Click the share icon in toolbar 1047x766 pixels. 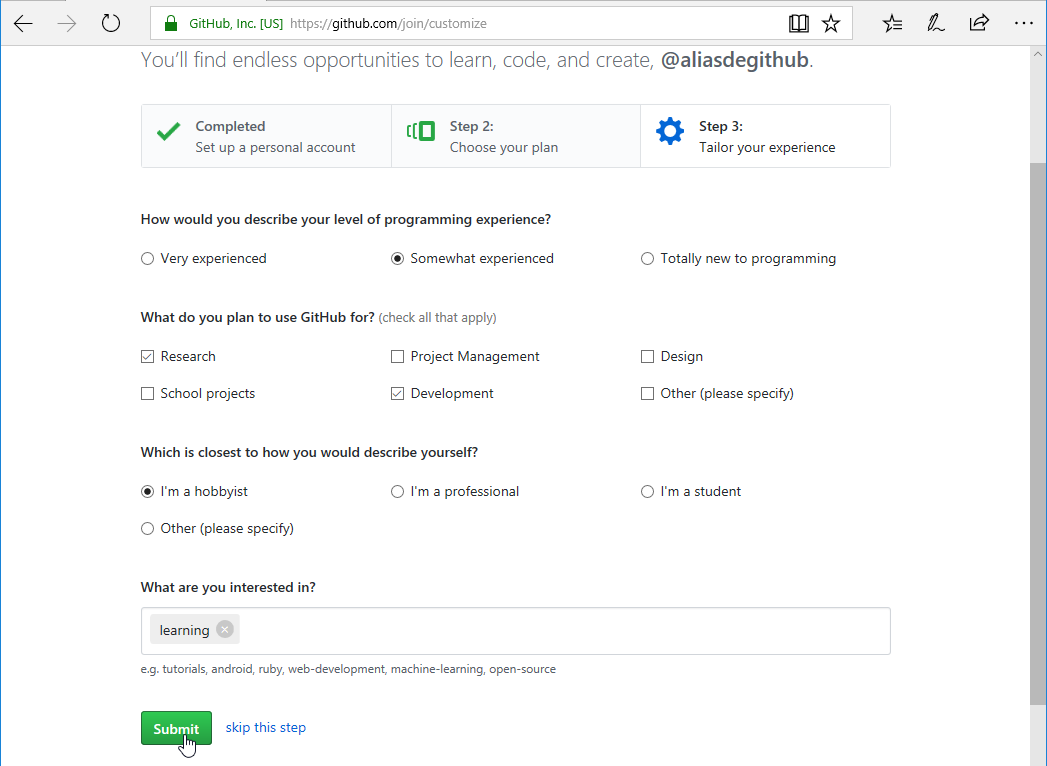coord(979,23)
